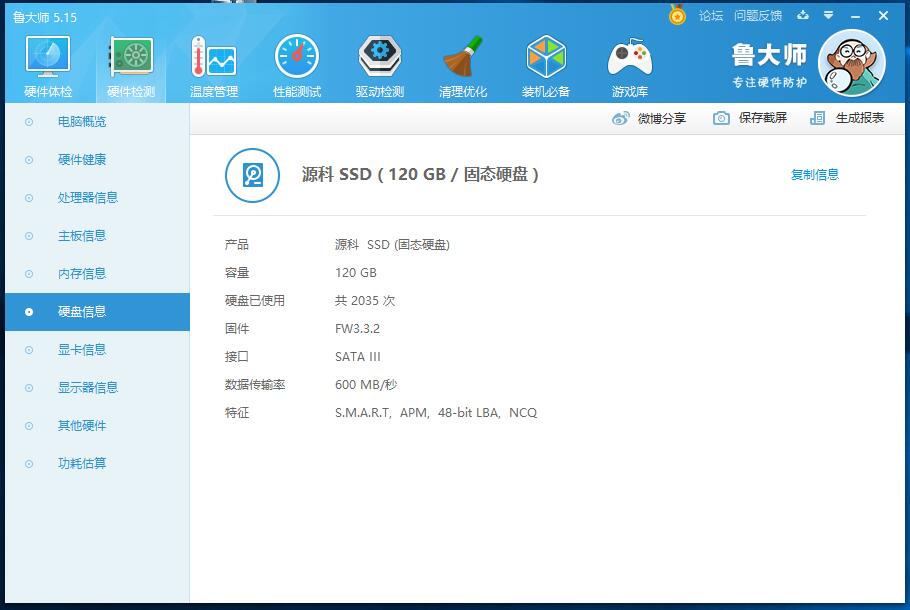Click the 鲁大师 mascot avatar
The width and height of the screenshot is (910, 610).
click(851, 63)
